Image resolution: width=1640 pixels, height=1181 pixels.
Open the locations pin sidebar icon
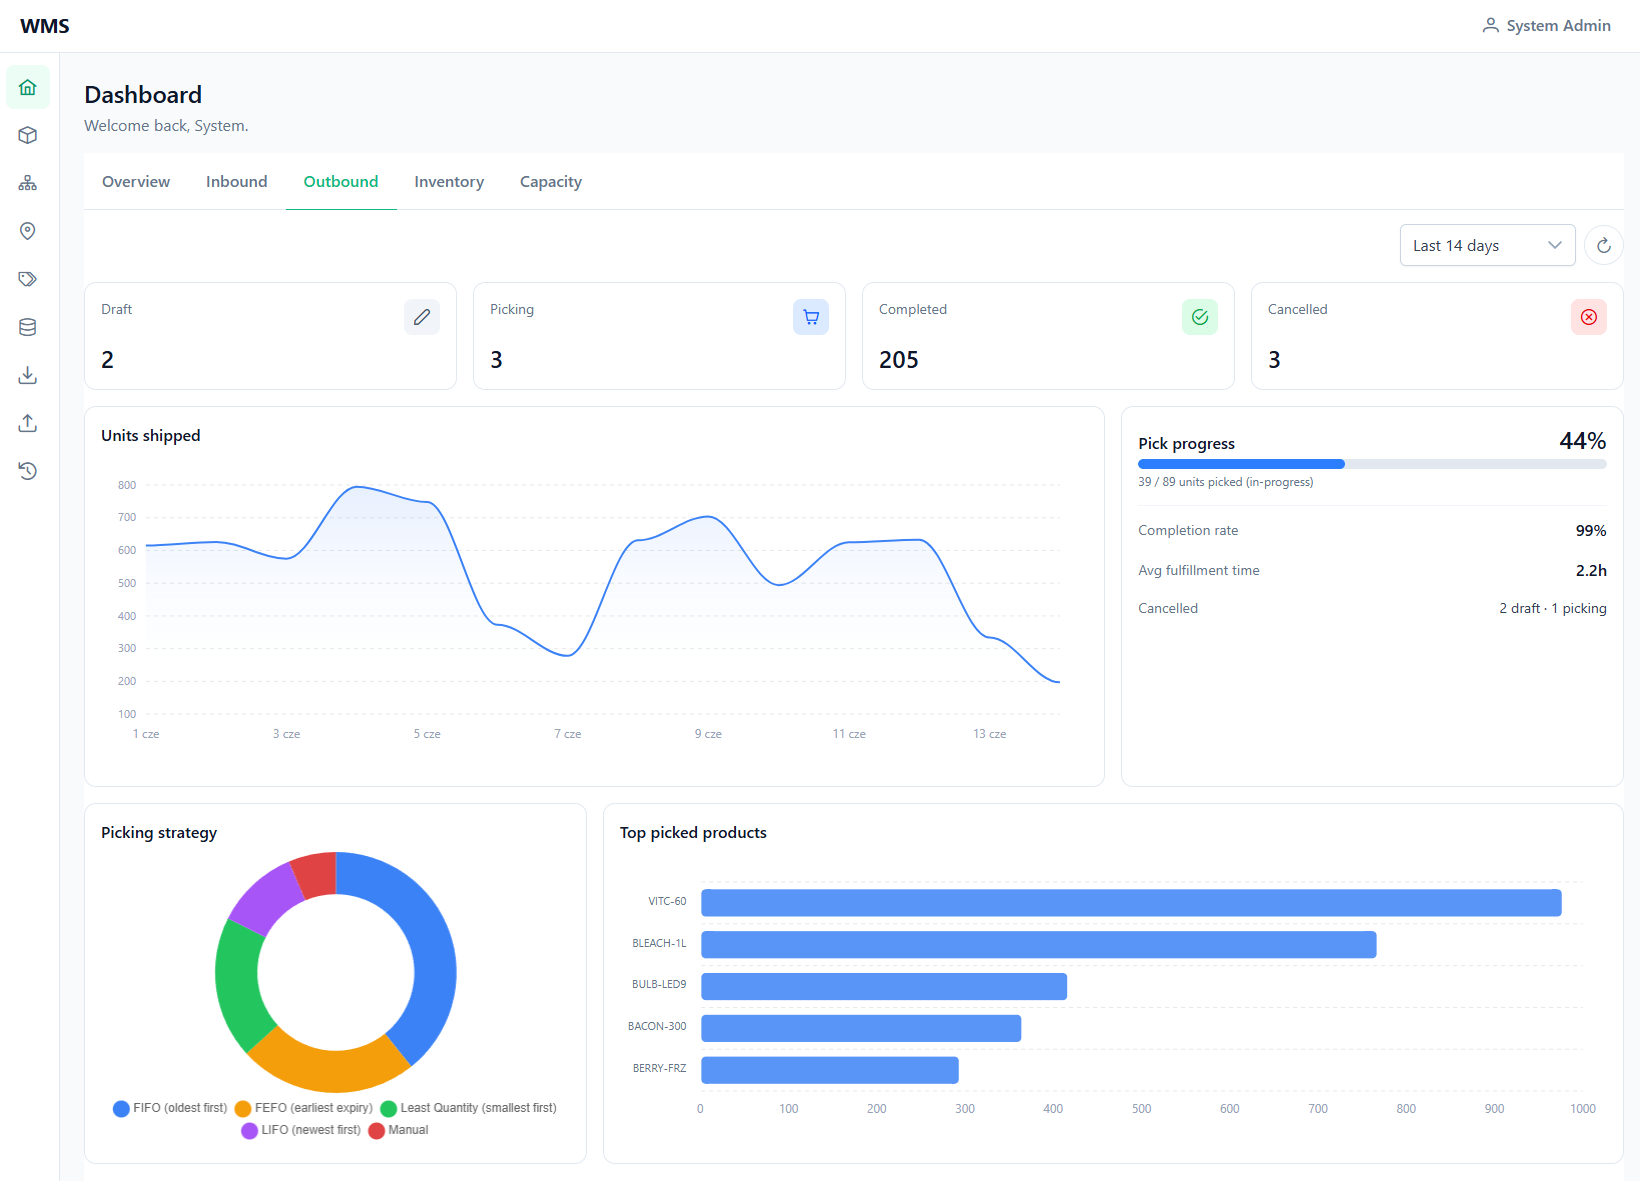[28, 231]
